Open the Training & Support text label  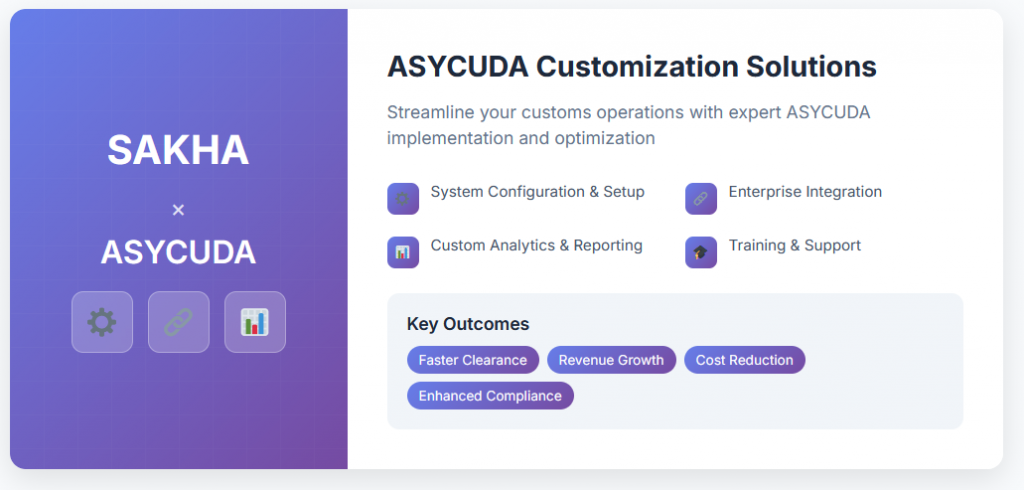point(795,246)
